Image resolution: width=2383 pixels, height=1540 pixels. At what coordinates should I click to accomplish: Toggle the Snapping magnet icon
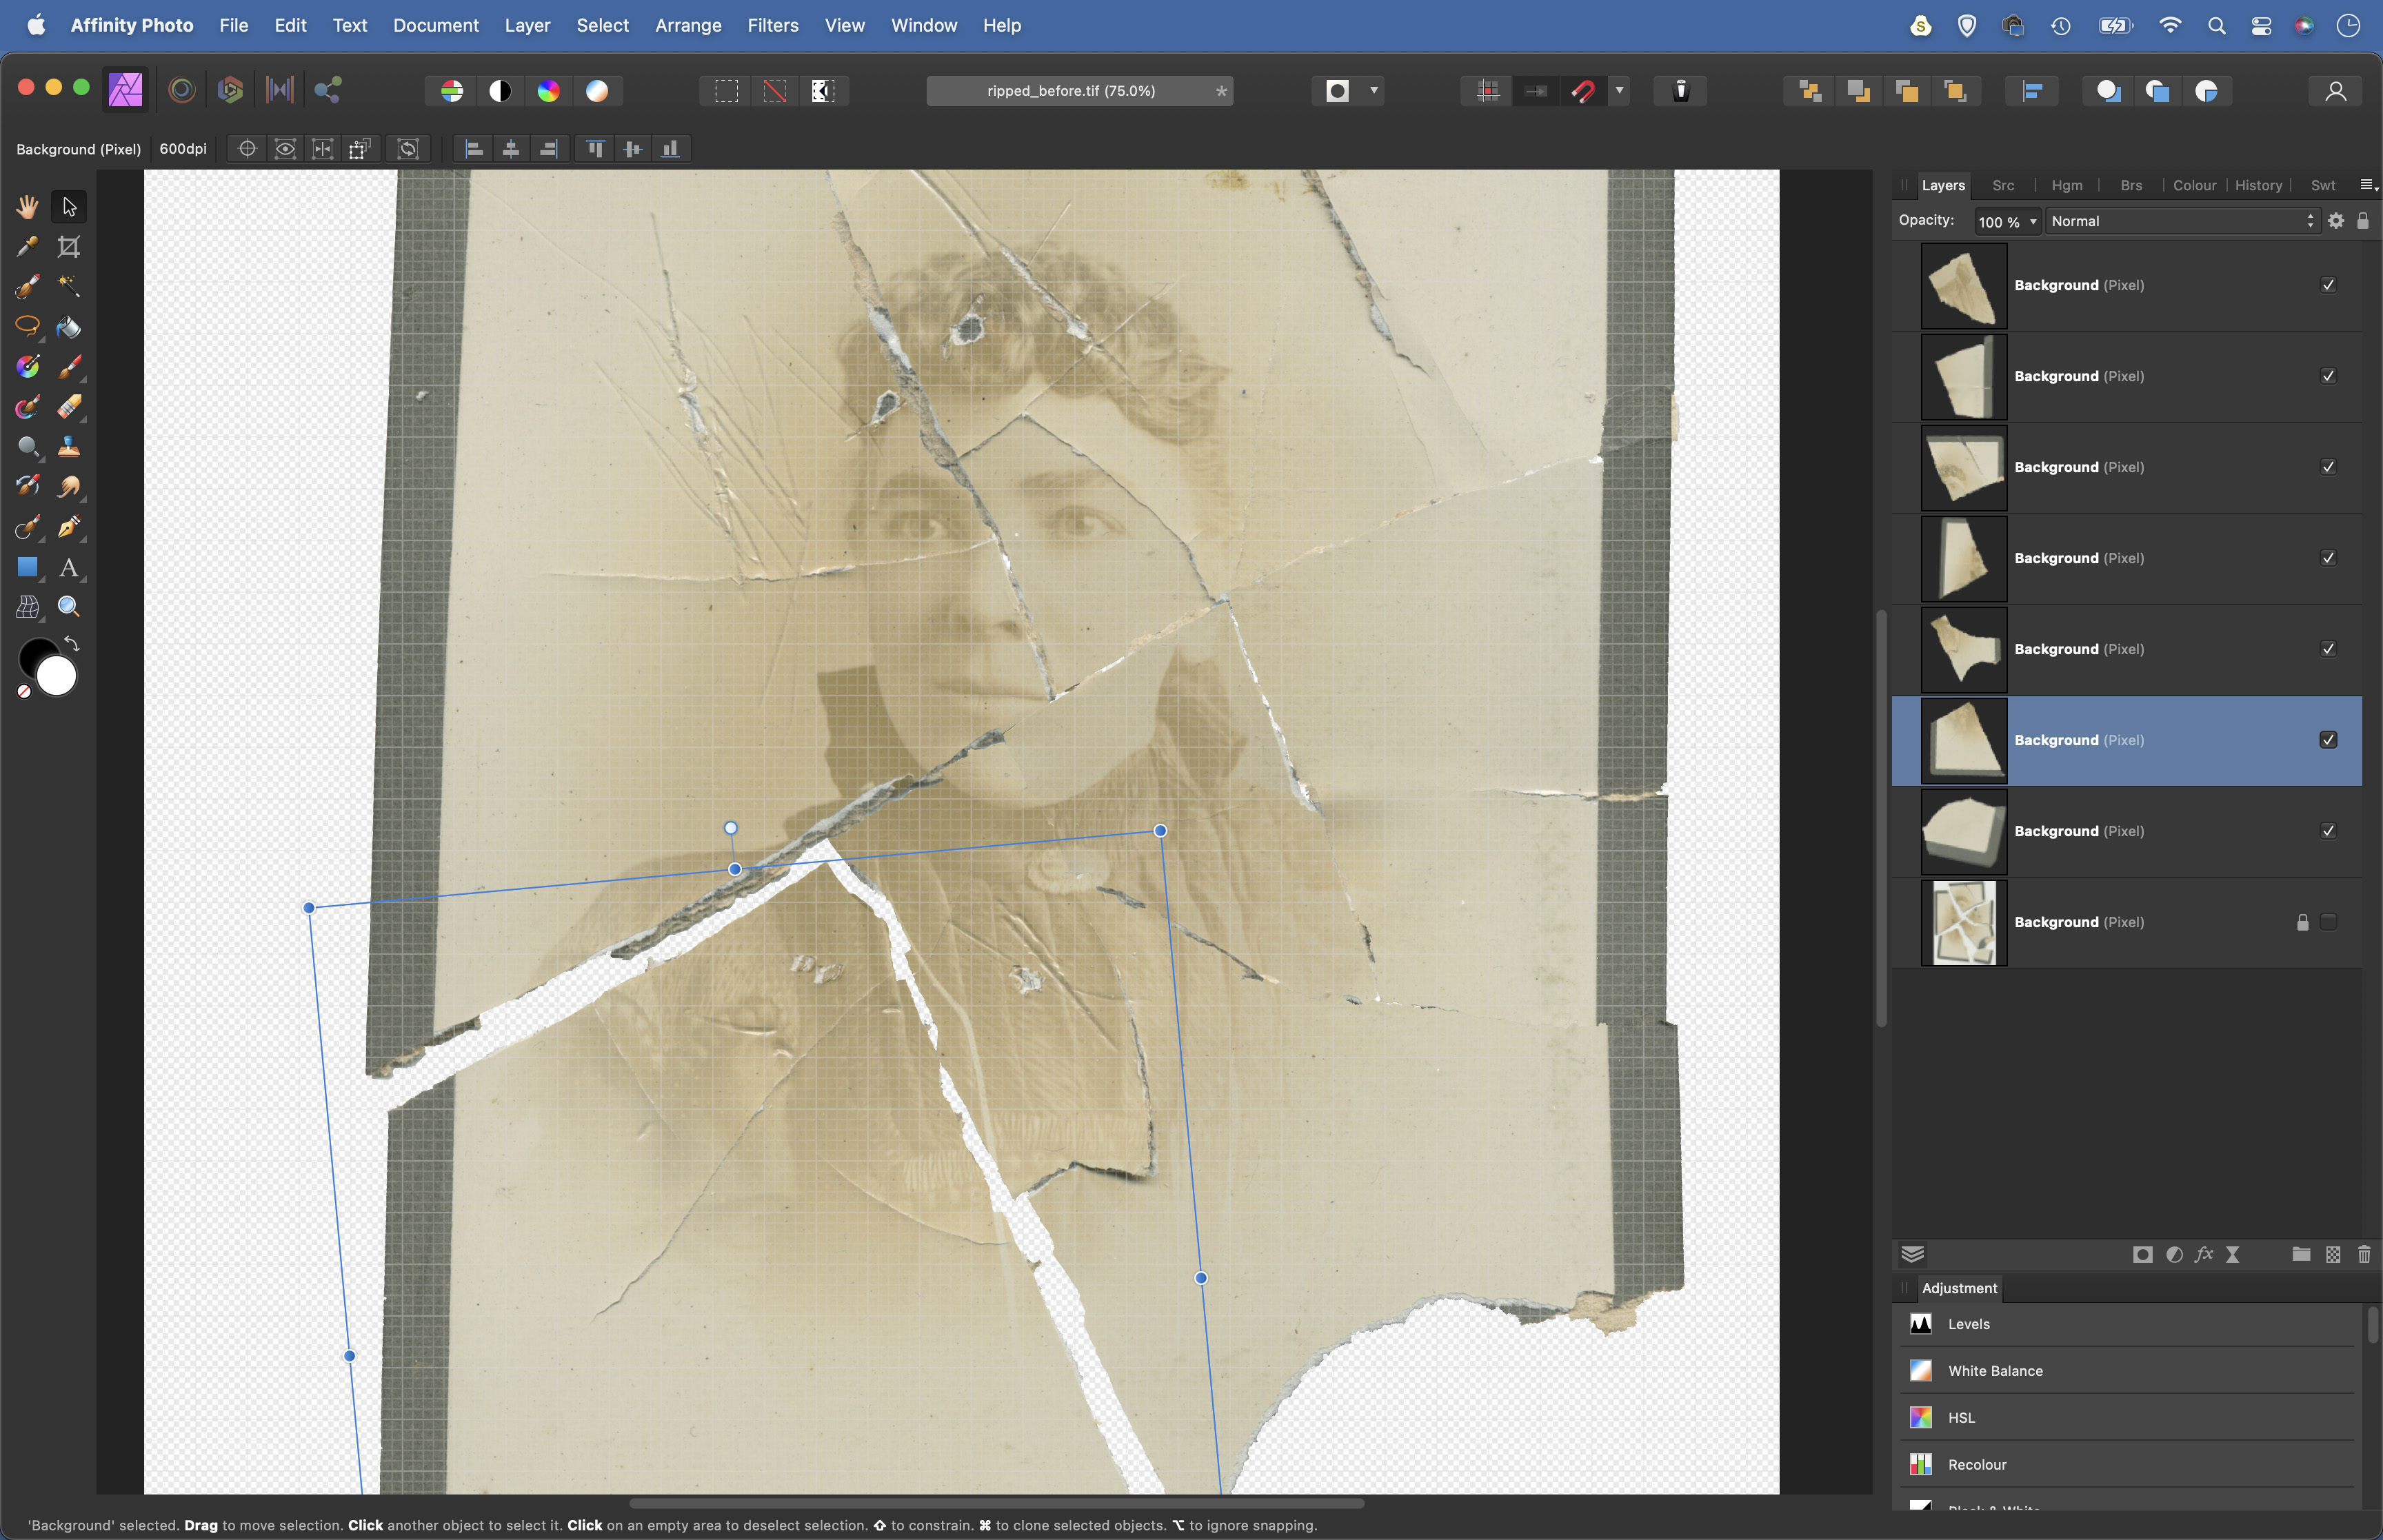[x=1583, y=91]
